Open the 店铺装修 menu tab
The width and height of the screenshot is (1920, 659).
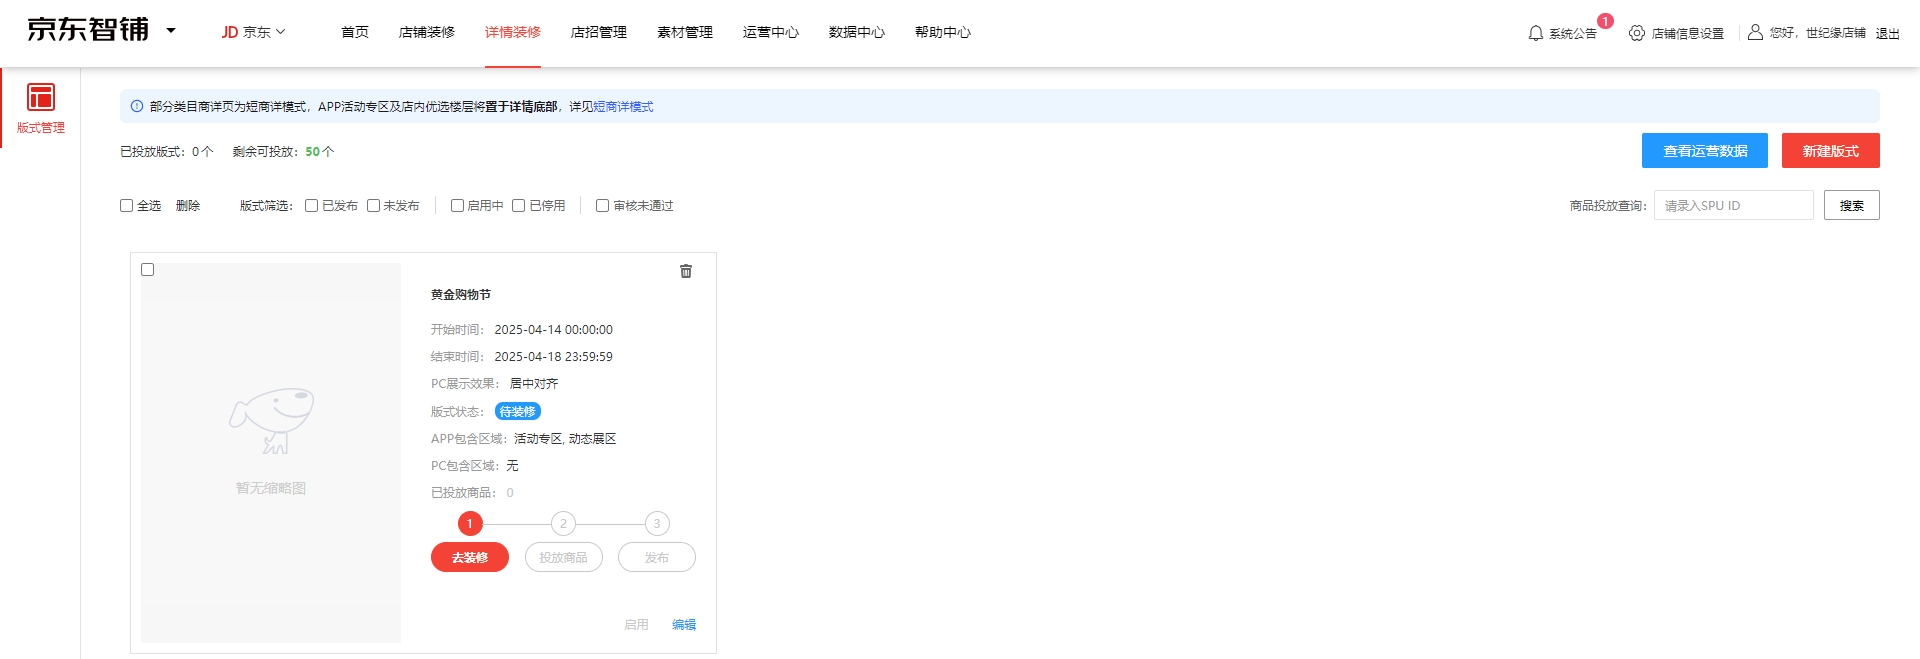(426, 32)
